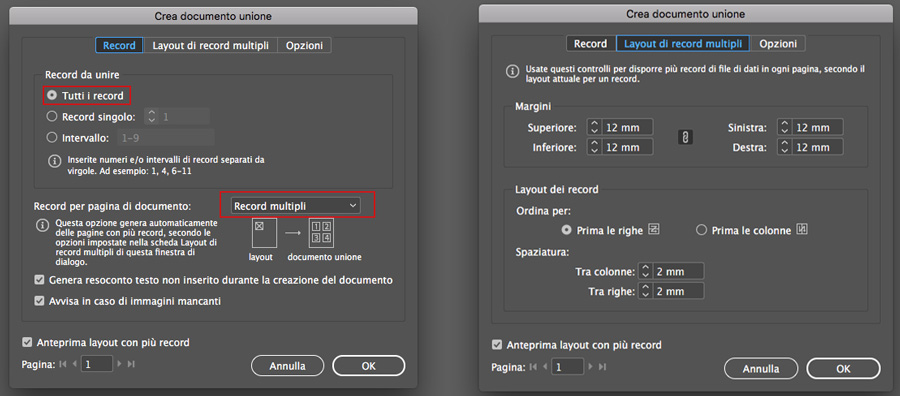This screenshot has height=396, width=900.
Task: Go to previous page arrow in right dialog
Action: point(544,366)
